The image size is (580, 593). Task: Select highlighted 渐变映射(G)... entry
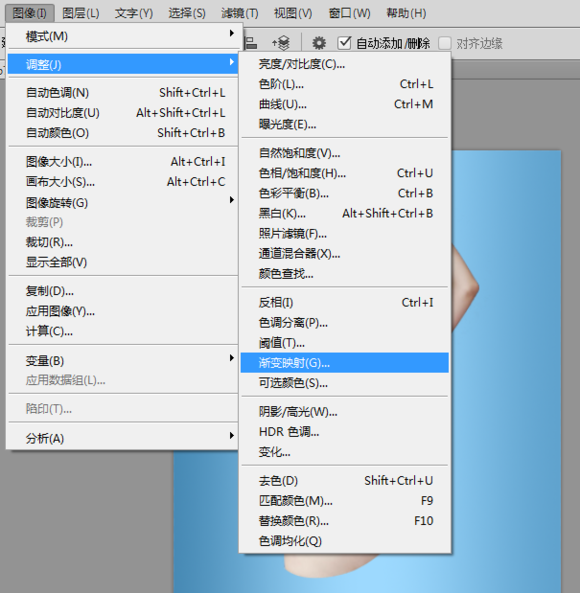344,363
